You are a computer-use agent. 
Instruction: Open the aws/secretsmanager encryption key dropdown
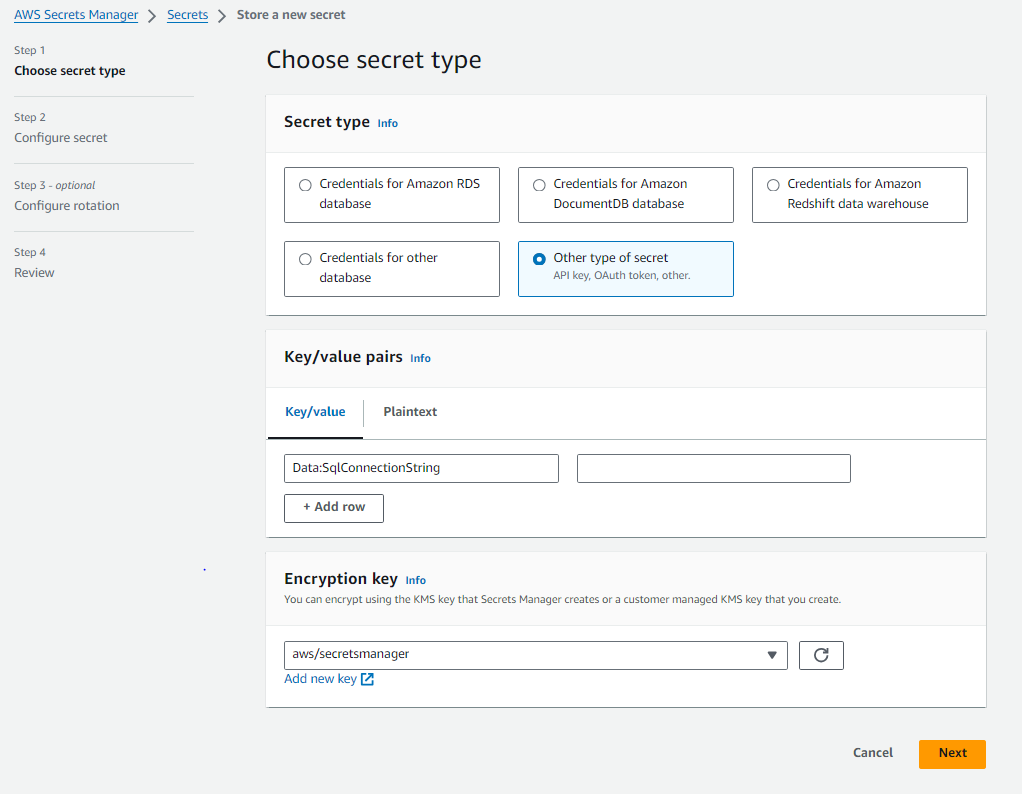coord(535,655)
